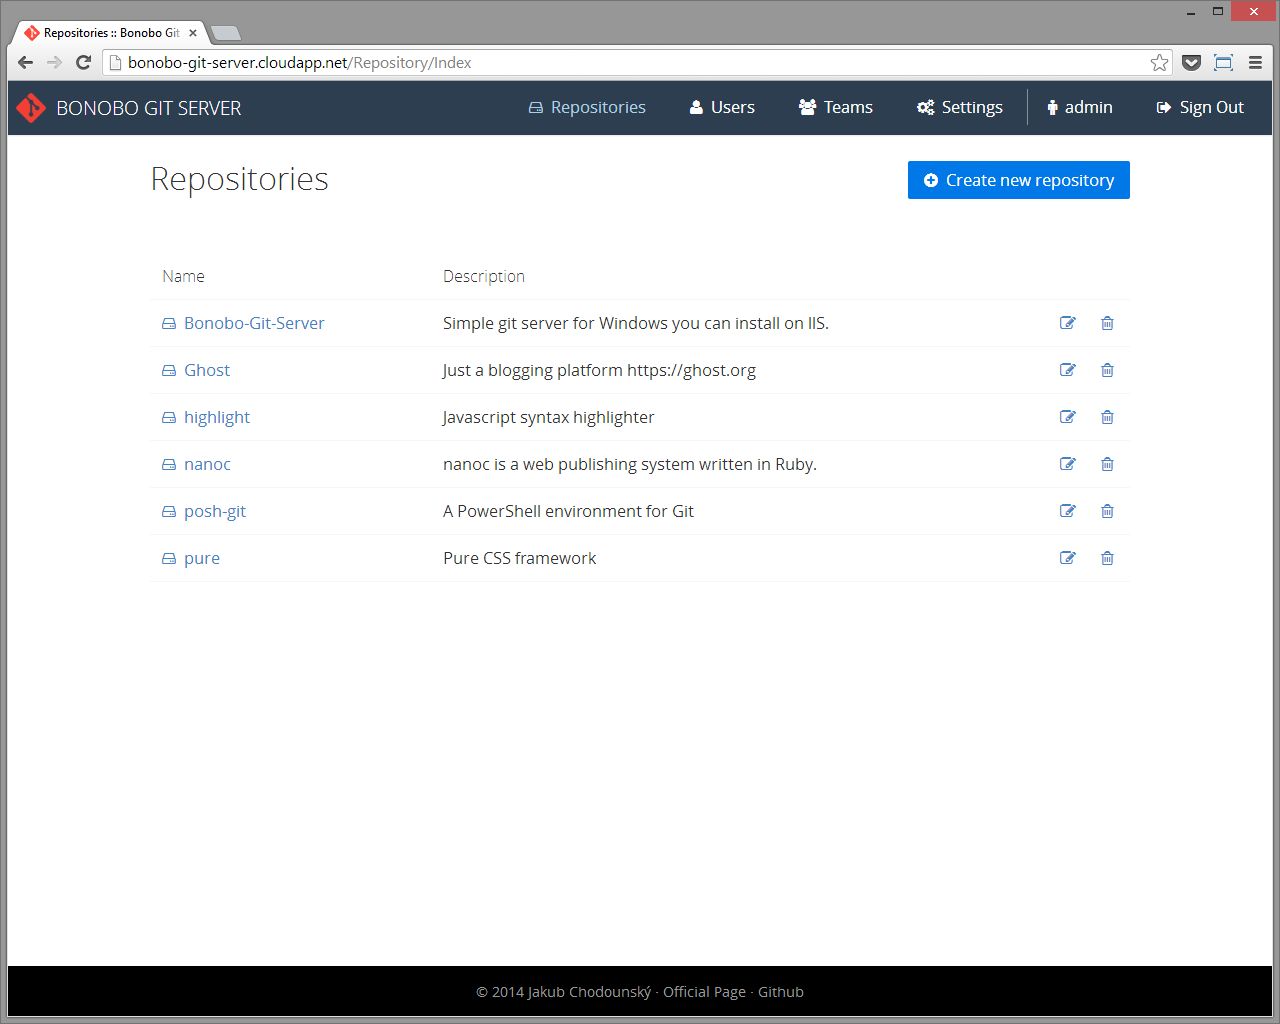Viewport: 1280px width, 1024px height.
Task: Click the edit icon for the pure repository
Action: point(1067,558)
